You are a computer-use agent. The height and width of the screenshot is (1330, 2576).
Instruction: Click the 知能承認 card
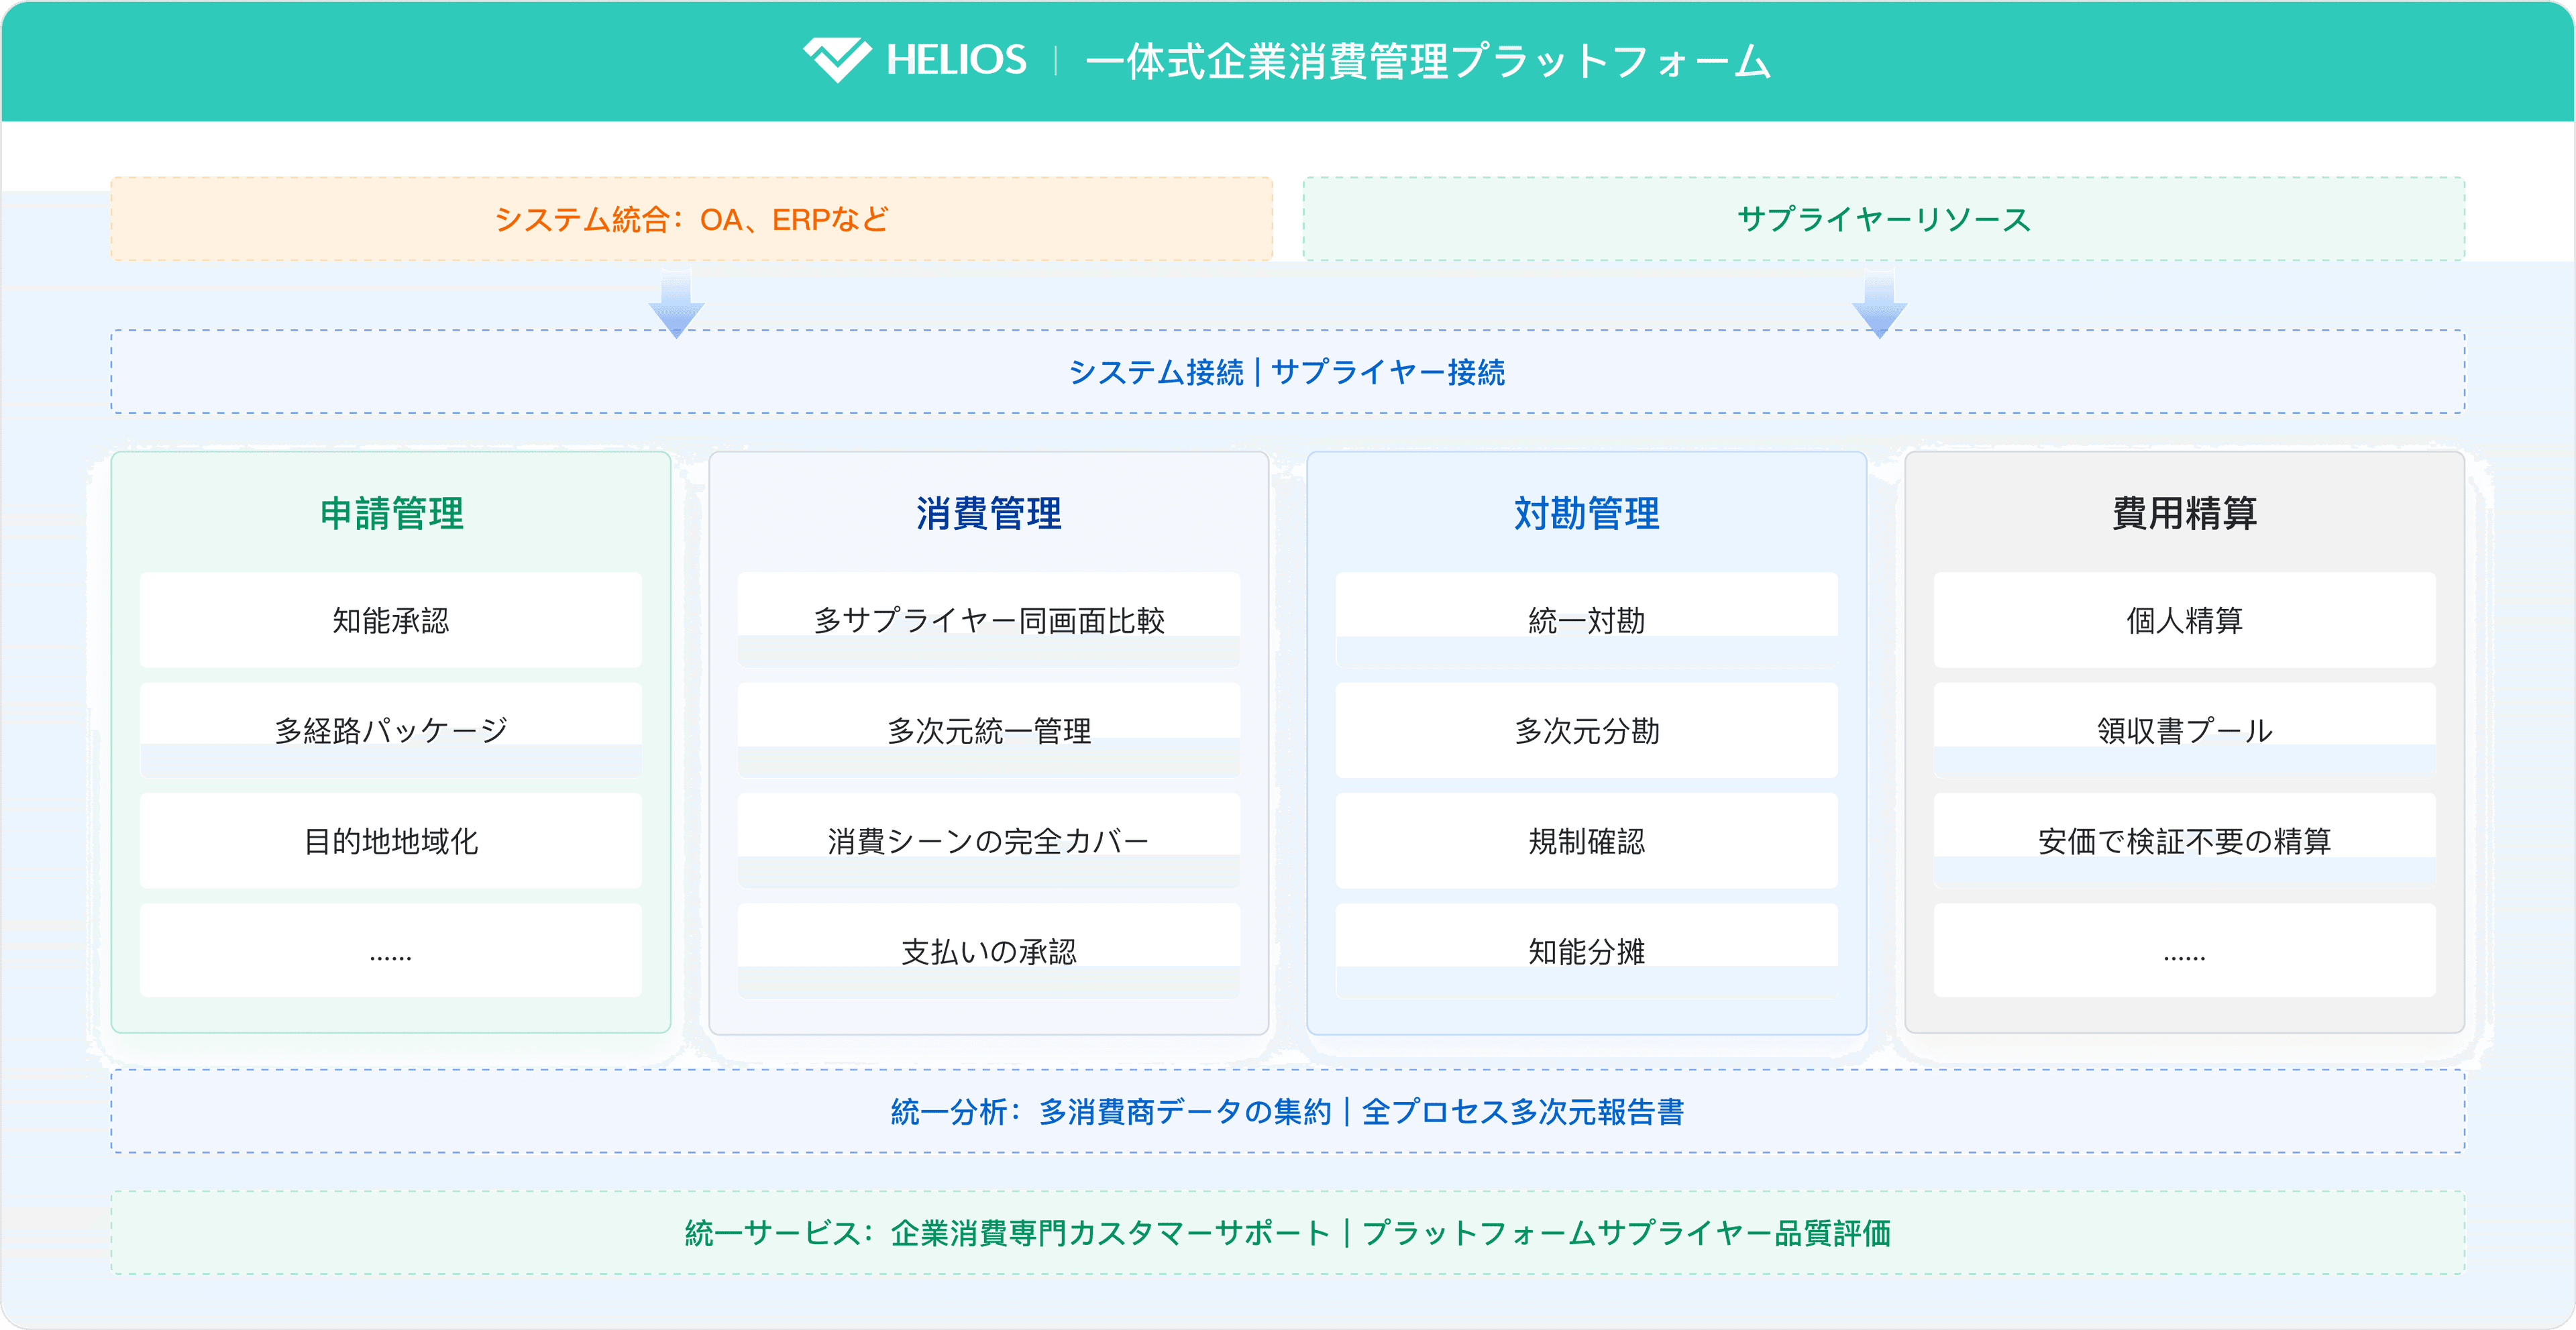point(391,620)
